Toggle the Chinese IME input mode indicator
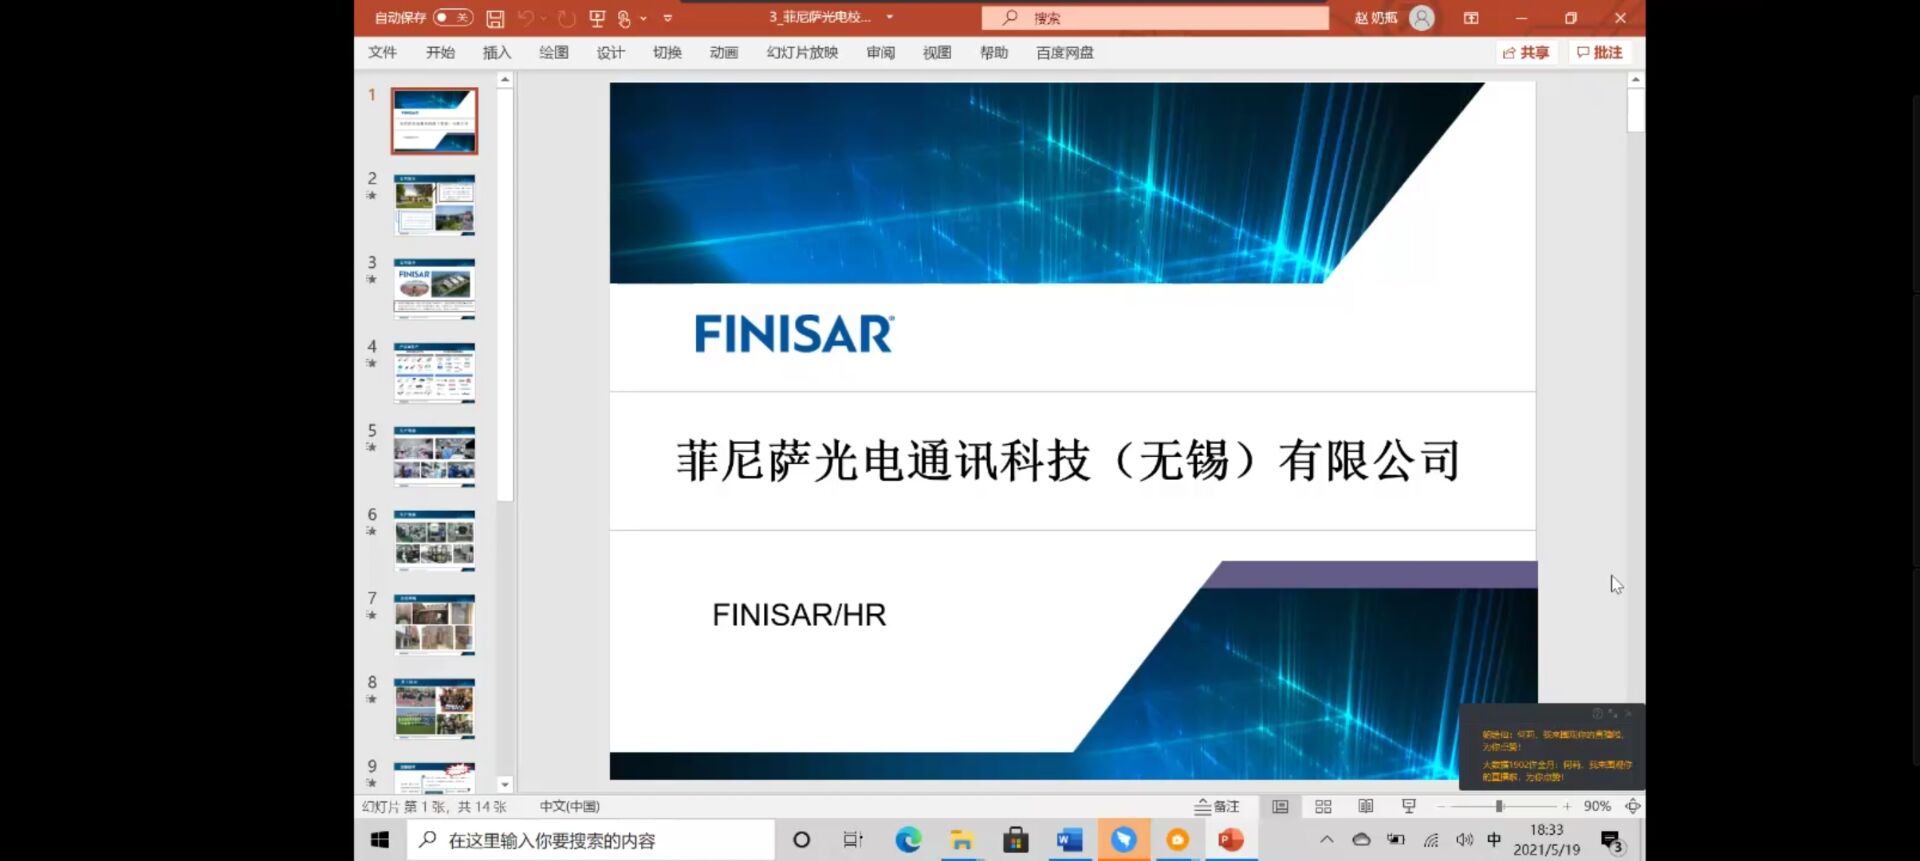This screenshot has width=1920, height=861. coord(1494,840)
